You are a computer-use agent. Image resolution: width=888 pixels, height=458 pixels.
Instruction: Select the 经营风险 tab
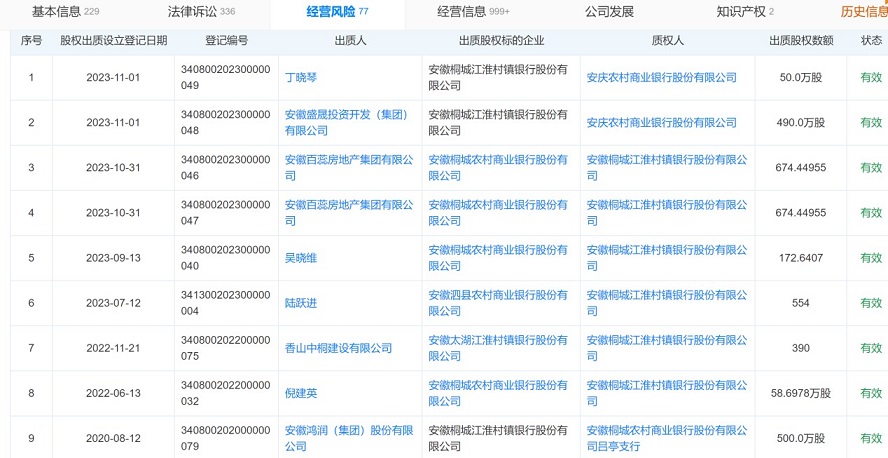(337, 11)
